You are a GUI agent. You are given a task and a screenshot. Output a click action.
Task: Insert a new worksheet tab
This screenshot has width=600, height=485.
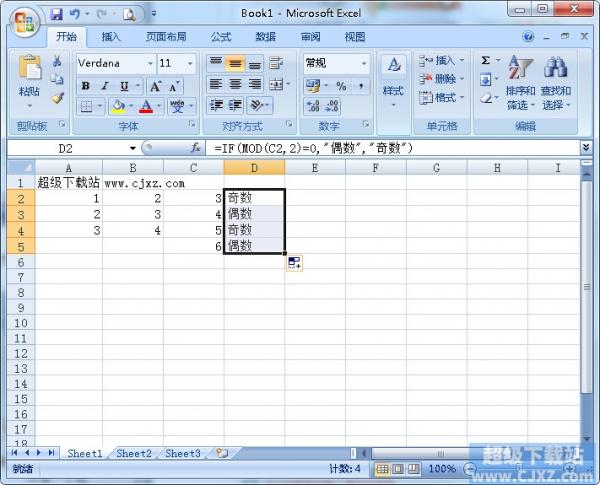222,454
